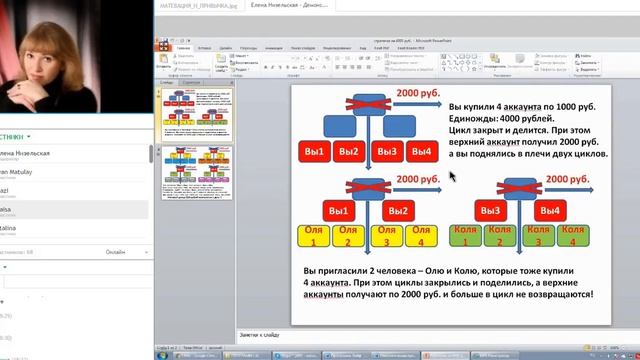Screen dimensions: 640x360
Task: Click the Undo icon in Quick Access Toolbar
Action: coord(172,41)
